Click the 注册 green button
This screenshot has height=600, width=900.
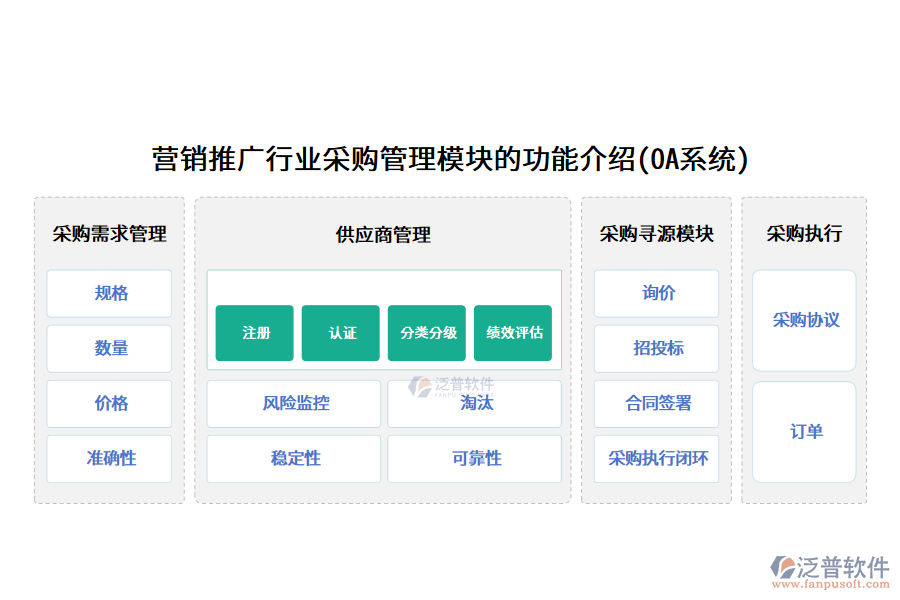[255, 333]
